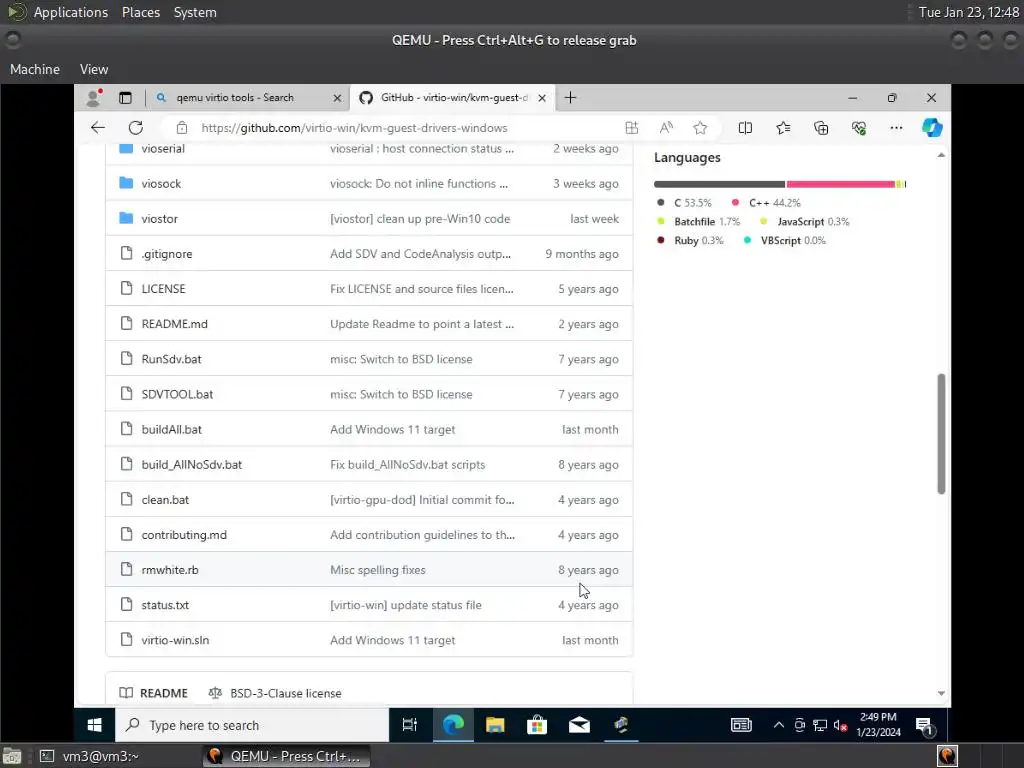Click the page vertical scrollbar thumb
Image resolution: width=1024 pixels, height=768 pixels.
(941, 434)
